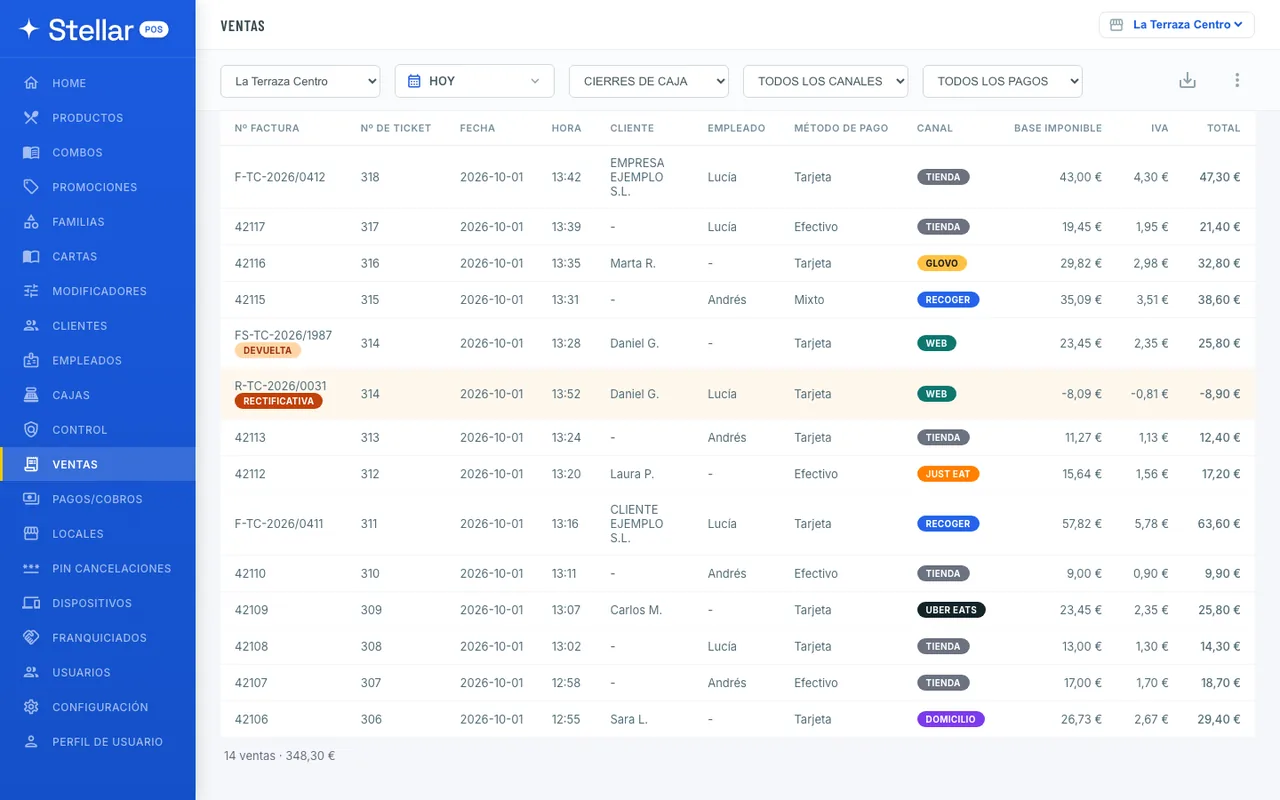Click the DEVUELTA badge
Screen dimensions: 1280x800
267,351
